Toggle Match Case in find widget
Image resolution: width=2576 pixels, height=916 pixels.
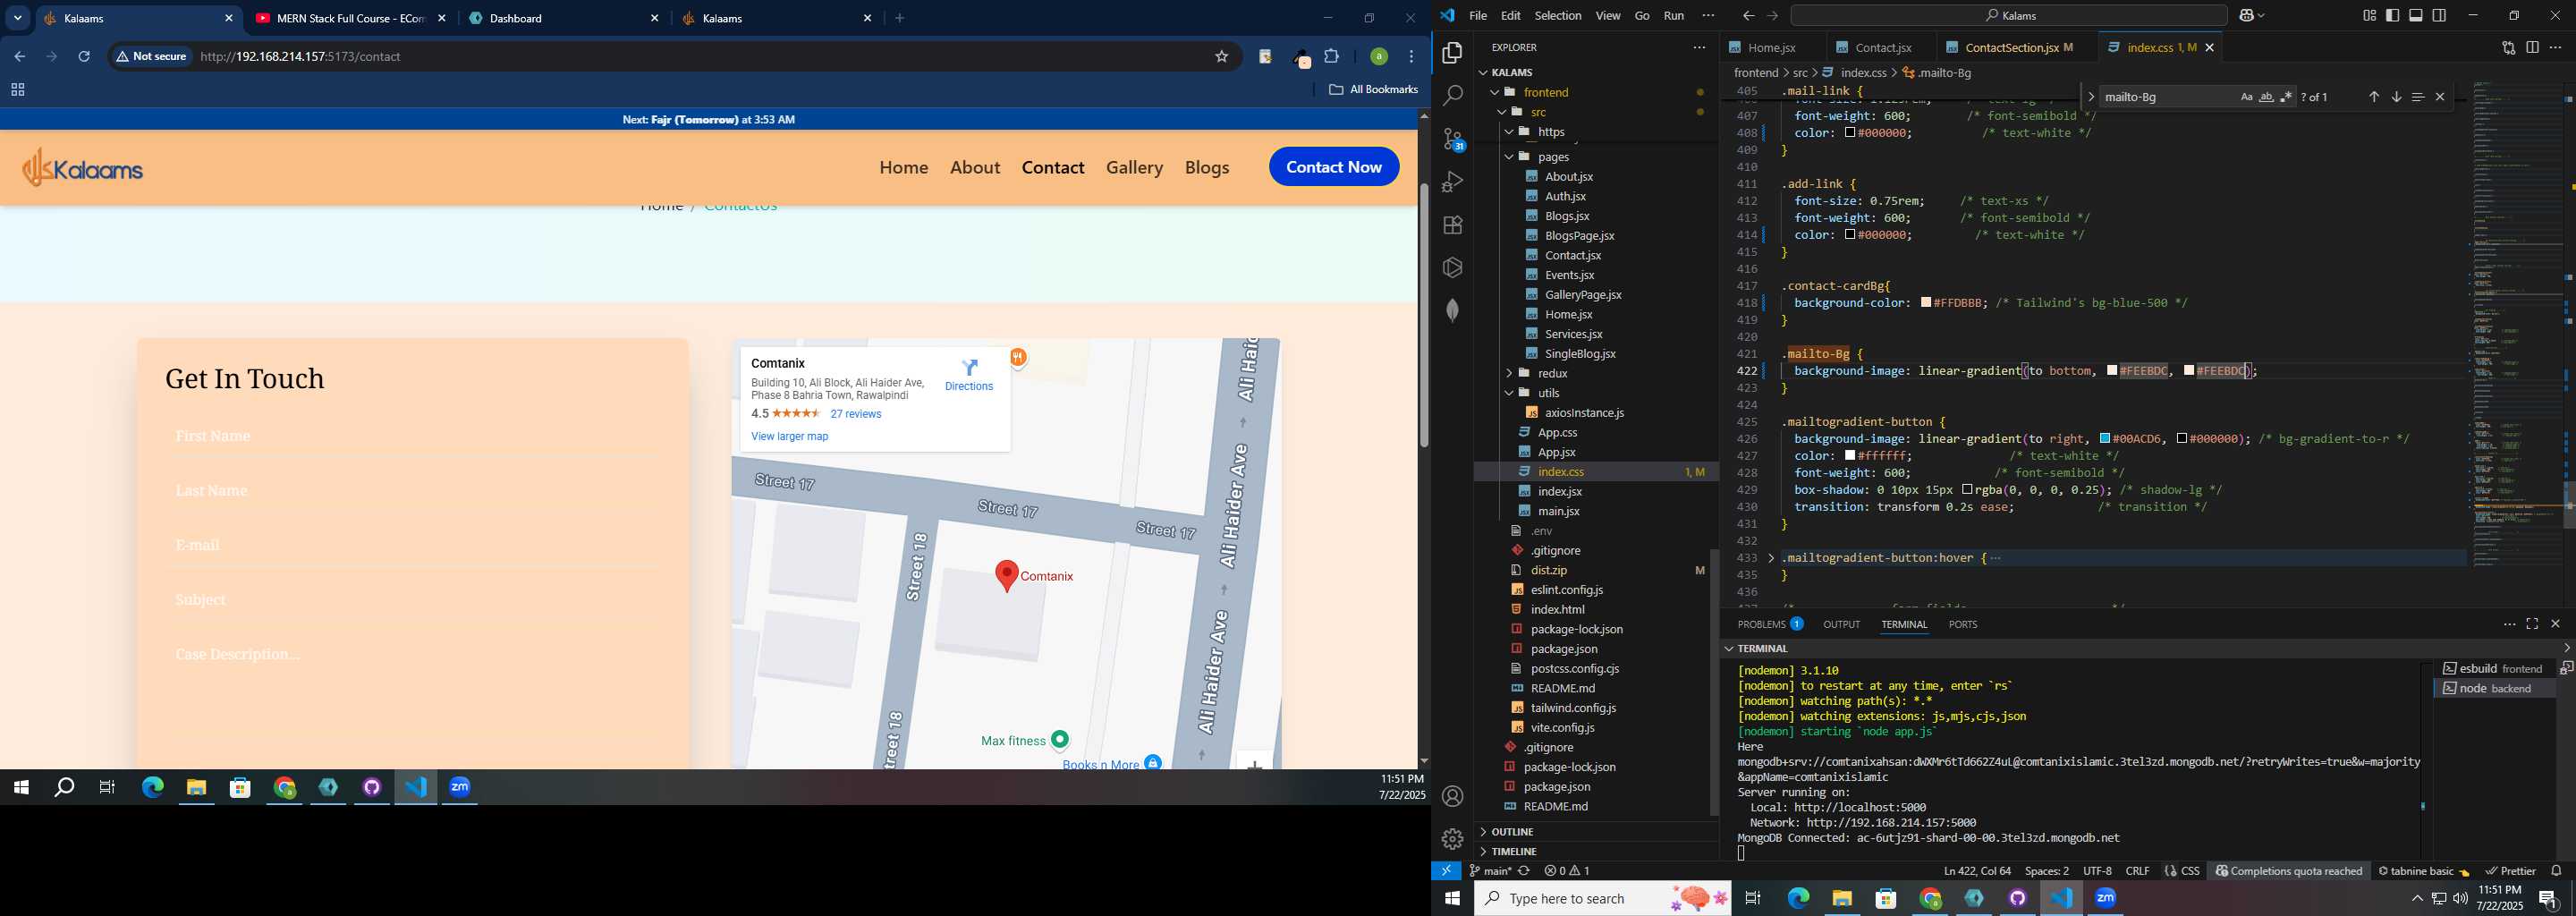[2246, 97]
